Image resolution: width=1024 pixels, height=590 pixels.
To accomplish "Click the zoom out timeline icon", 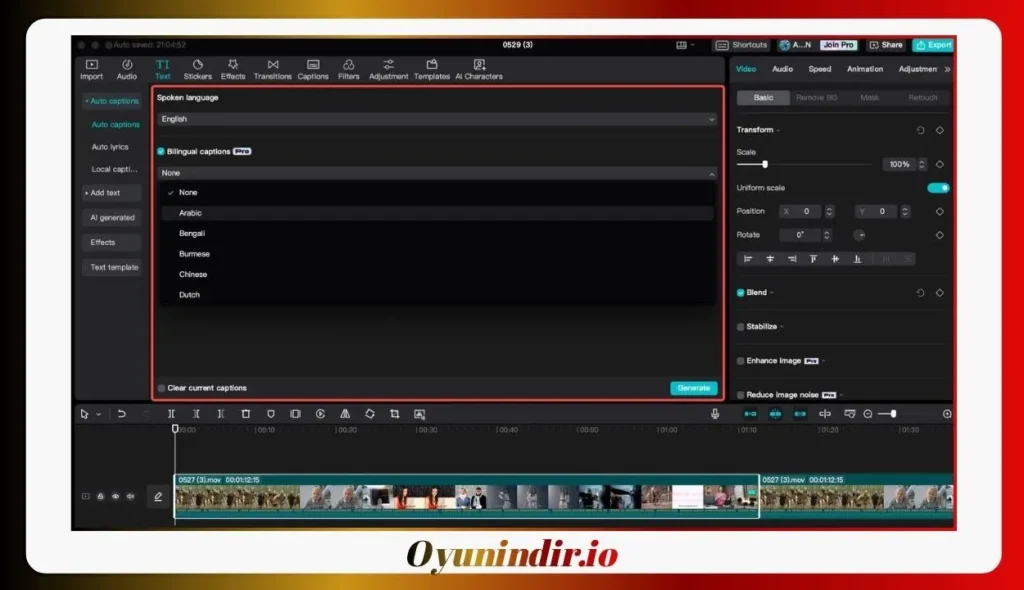I will click(x=868, y=414).
